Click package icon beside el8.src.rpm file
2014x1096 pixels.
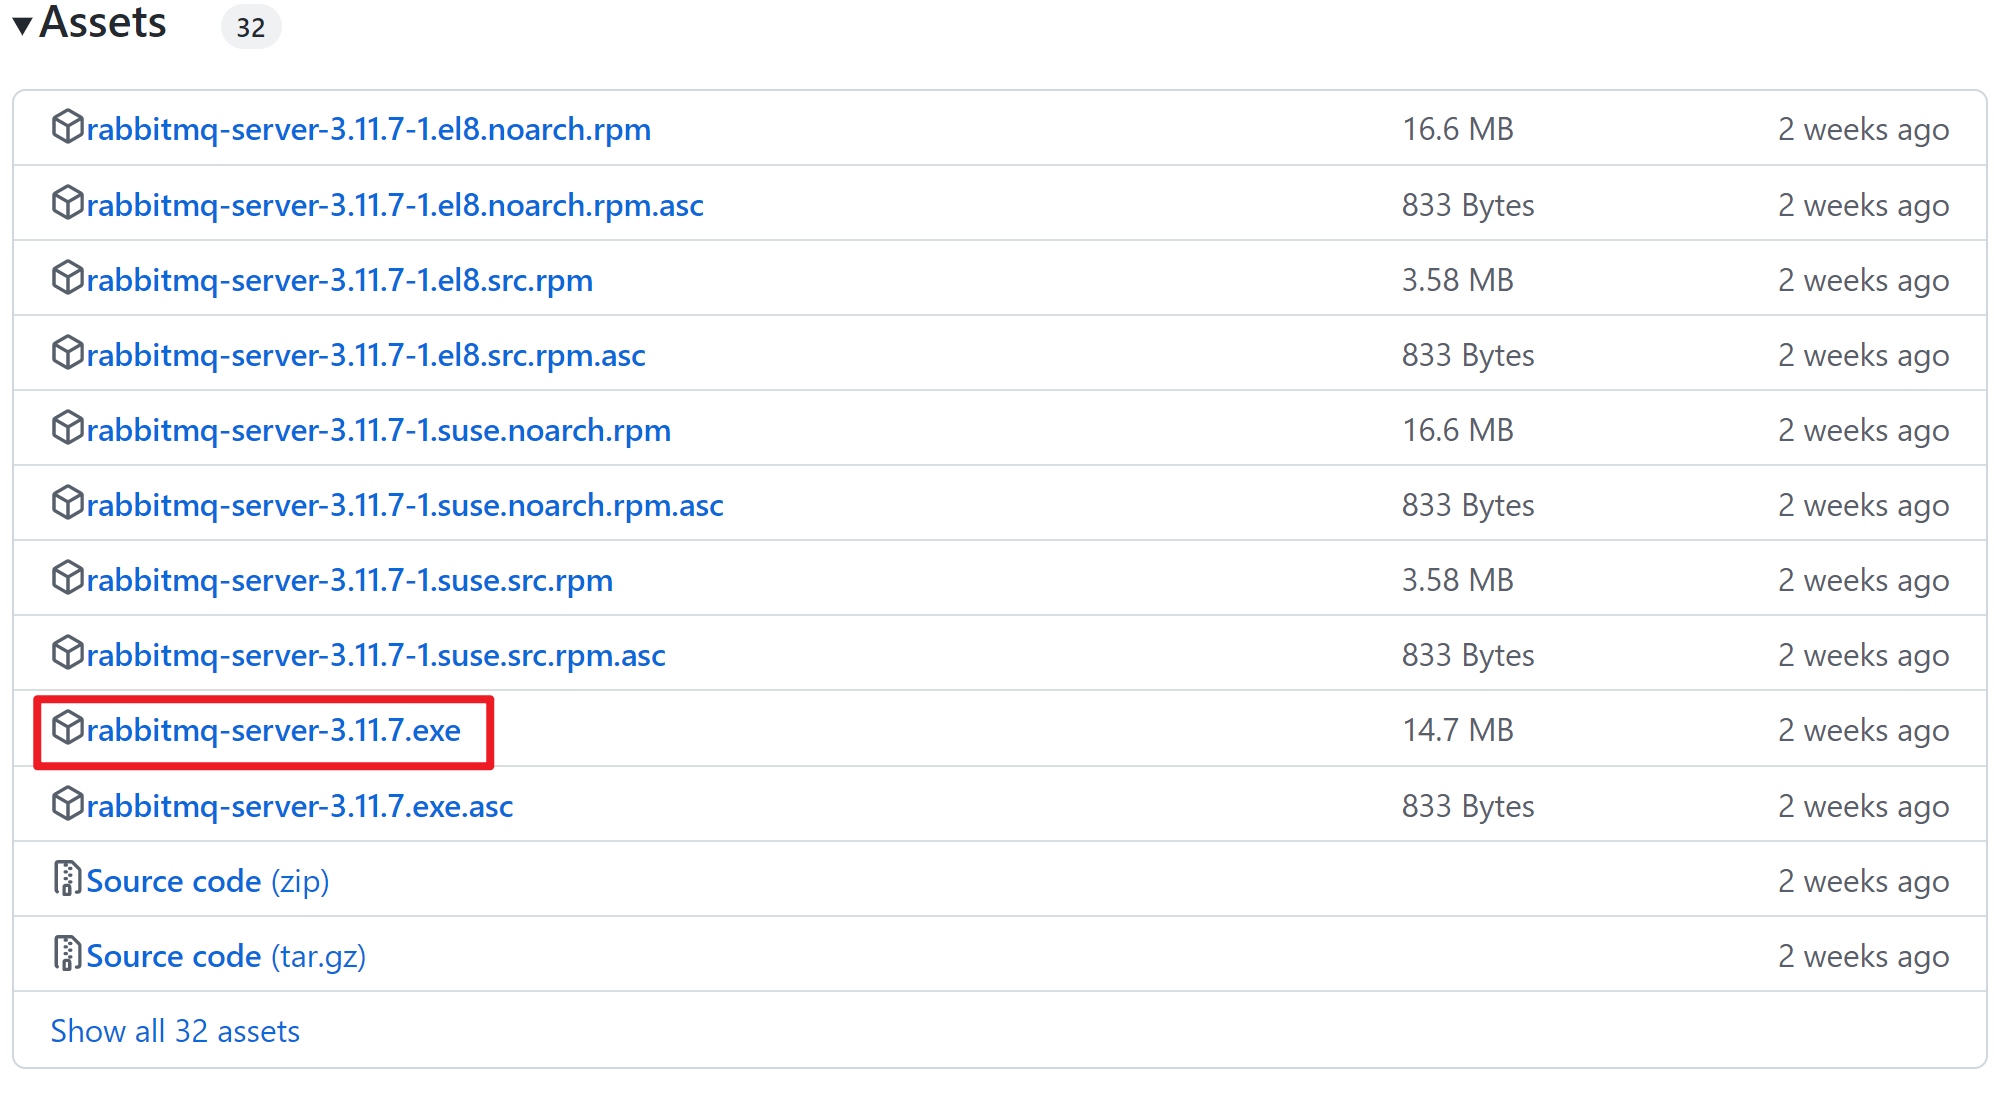pyautogui.click(x=67, y=278)
